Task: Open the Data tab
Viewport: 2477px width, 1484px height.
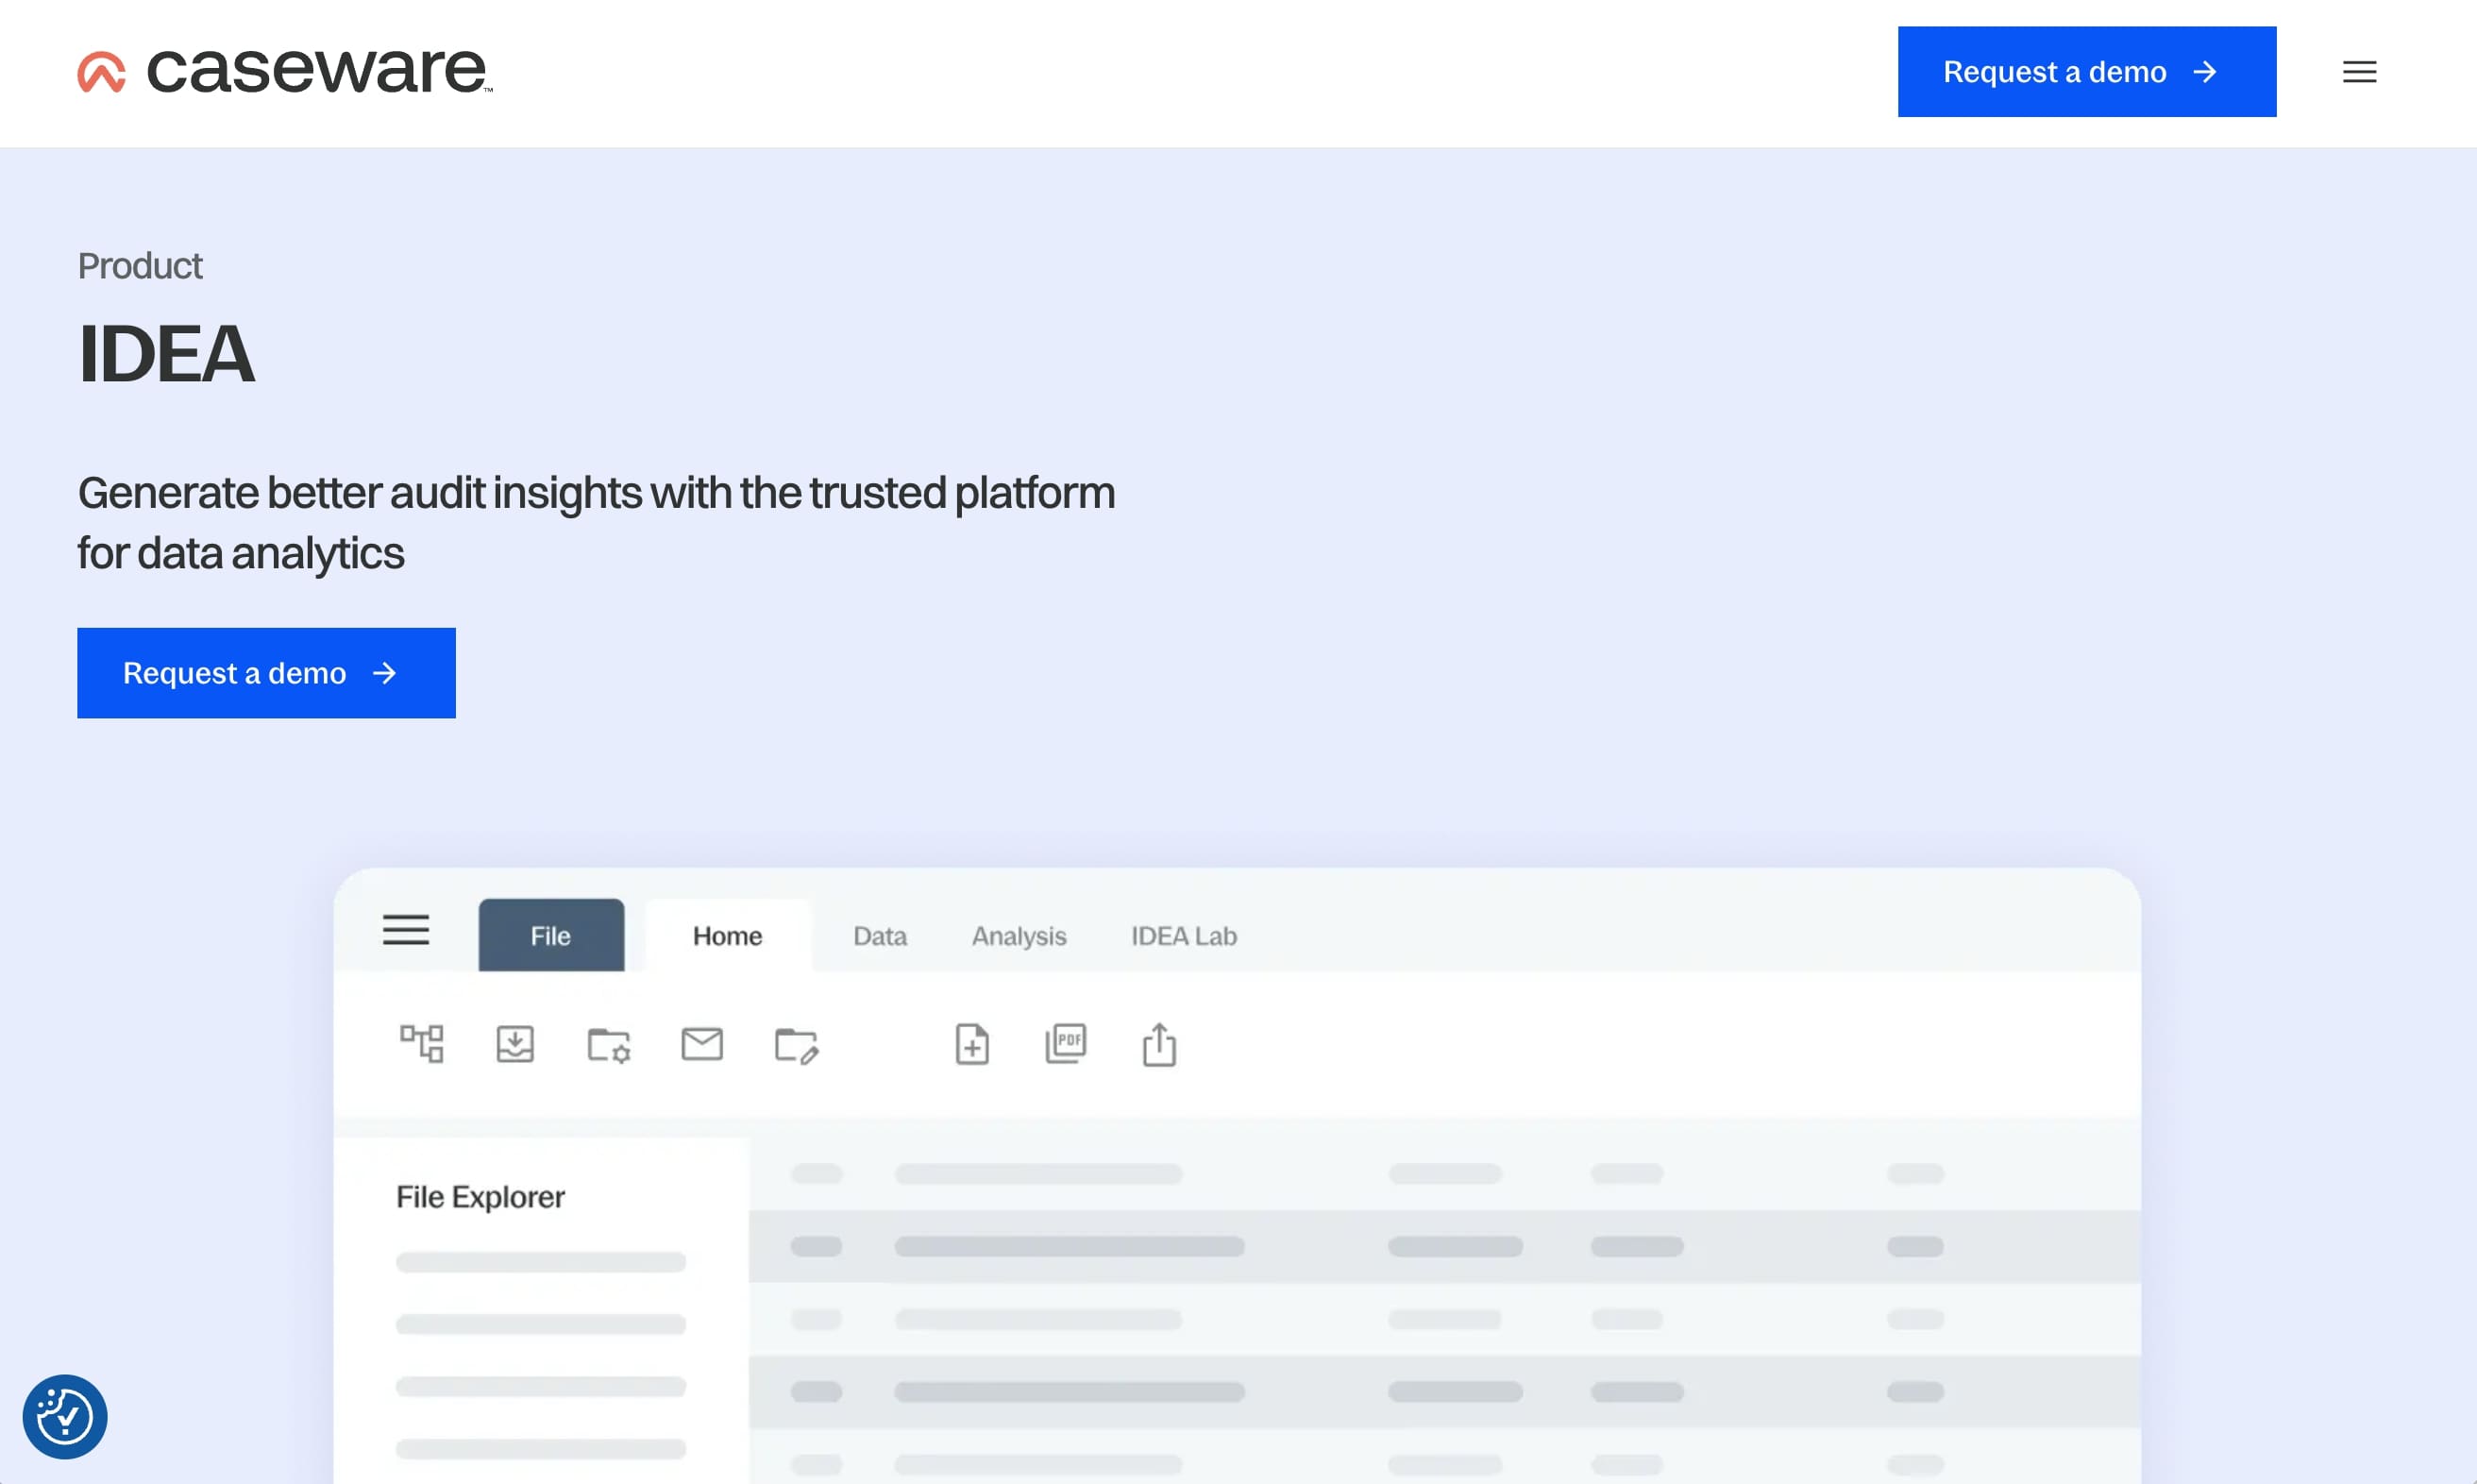Action: [880, 936]
